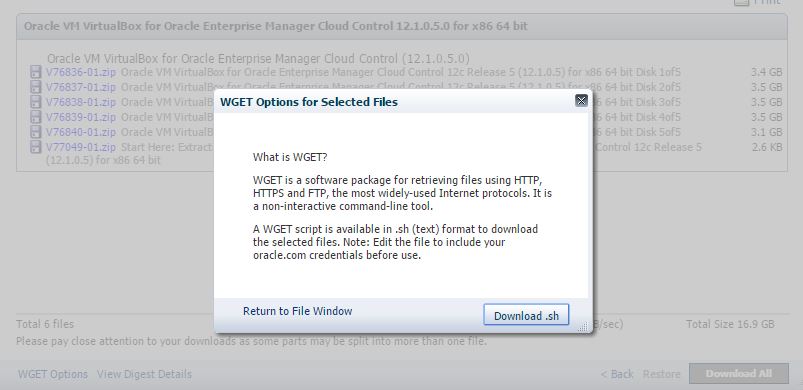Click the disk icon next to V76836-01.zip
The width and height of the screenshot is (803, 390).
(35, 72)
